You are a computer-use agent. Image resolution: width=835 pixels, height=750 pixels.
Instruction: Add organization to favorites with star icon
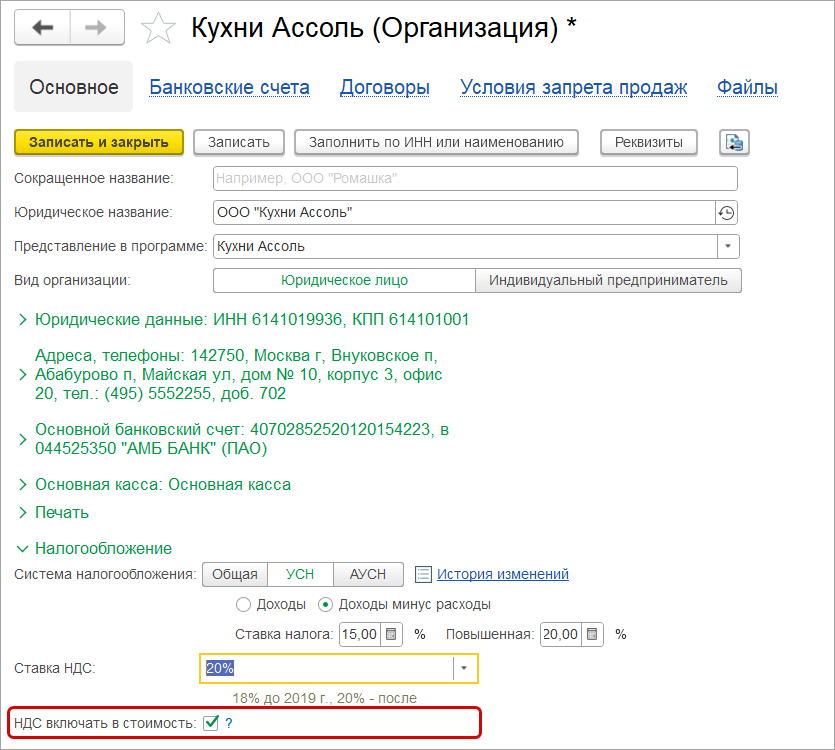click(x=158, y=28)
